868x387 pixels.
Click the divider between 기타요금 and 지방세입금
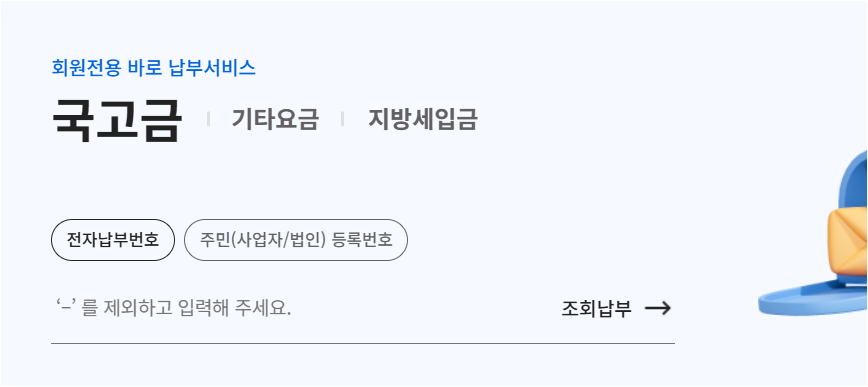pyautogui.click(x=343, y=119)
